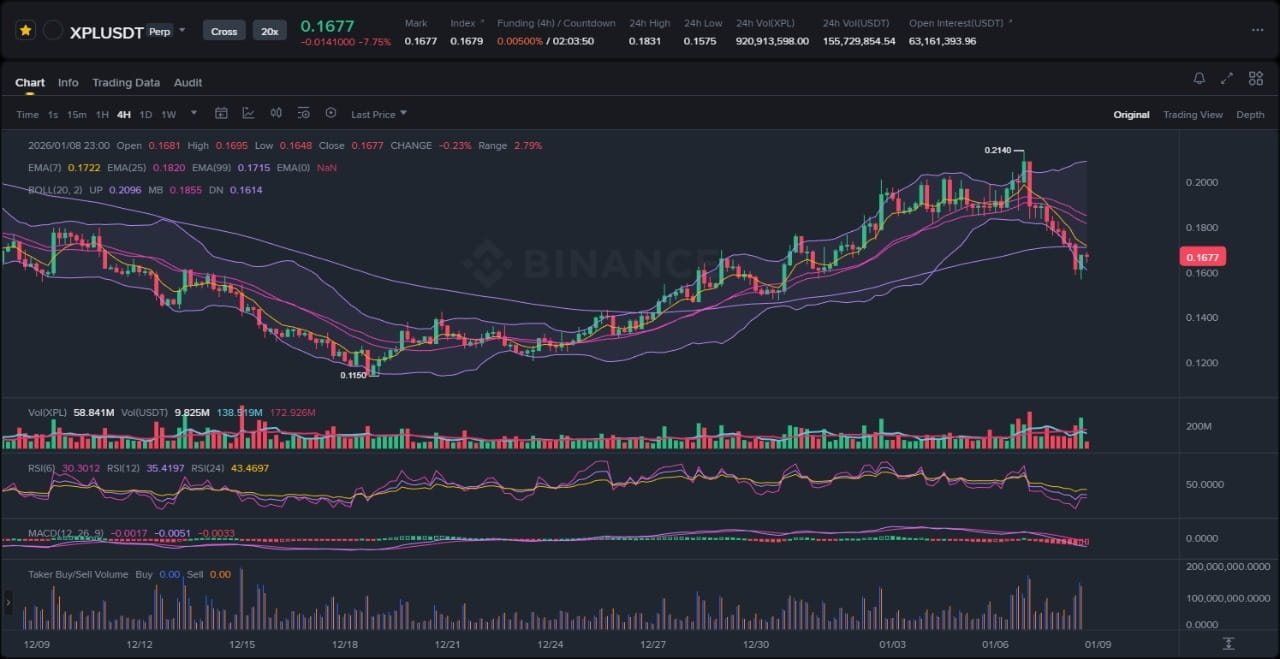Open the calendar date-range icon
Screen dimensions: 1280x659
[221, 113]
